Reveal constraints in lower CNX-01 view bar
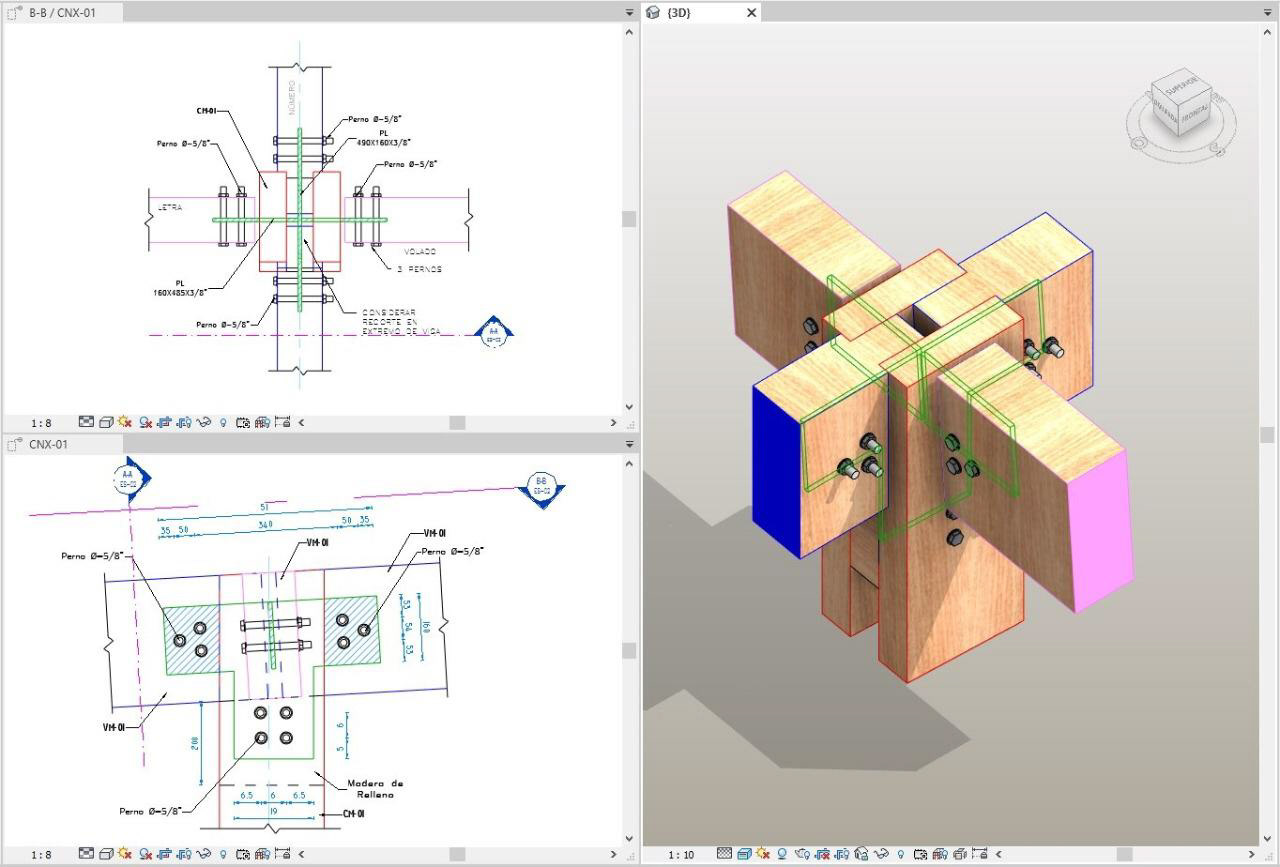The width and height of the screenshot is (1280, 867). click(282, 854)
